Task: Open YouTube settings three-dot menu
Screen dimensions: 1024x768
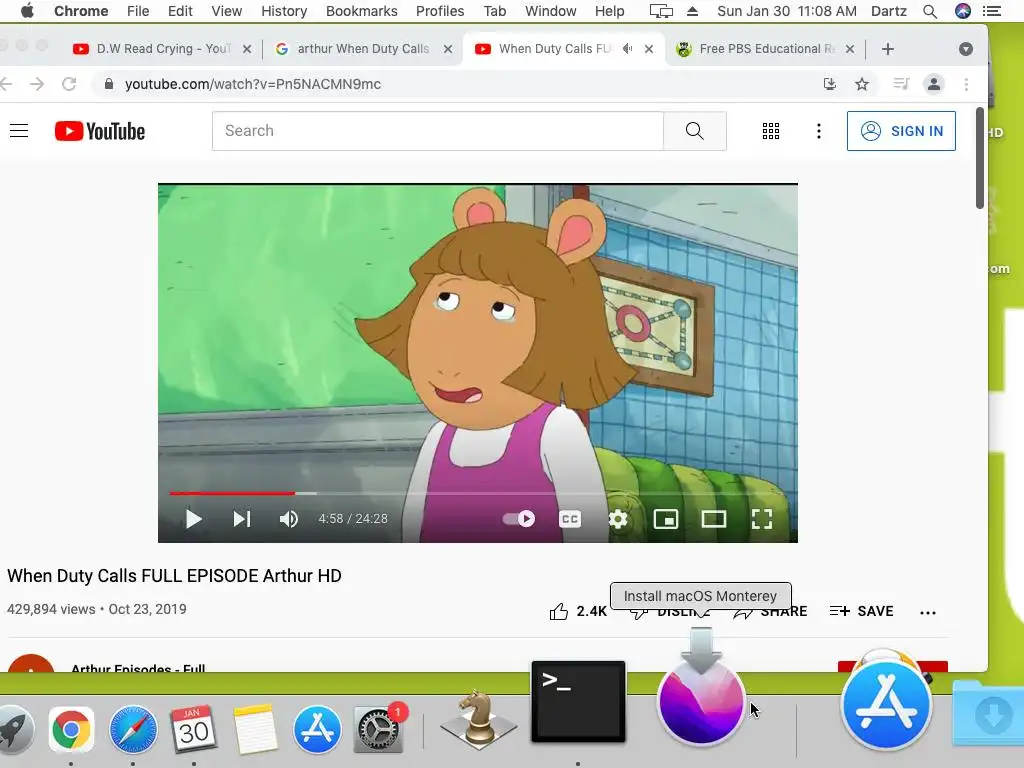Action: 818,131
